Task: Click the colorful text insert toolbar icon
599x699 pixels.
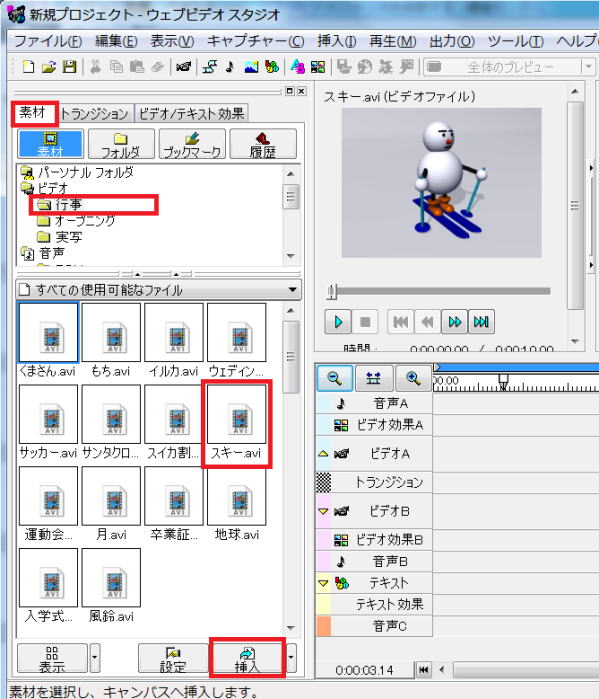Action: tap(272, 67)
